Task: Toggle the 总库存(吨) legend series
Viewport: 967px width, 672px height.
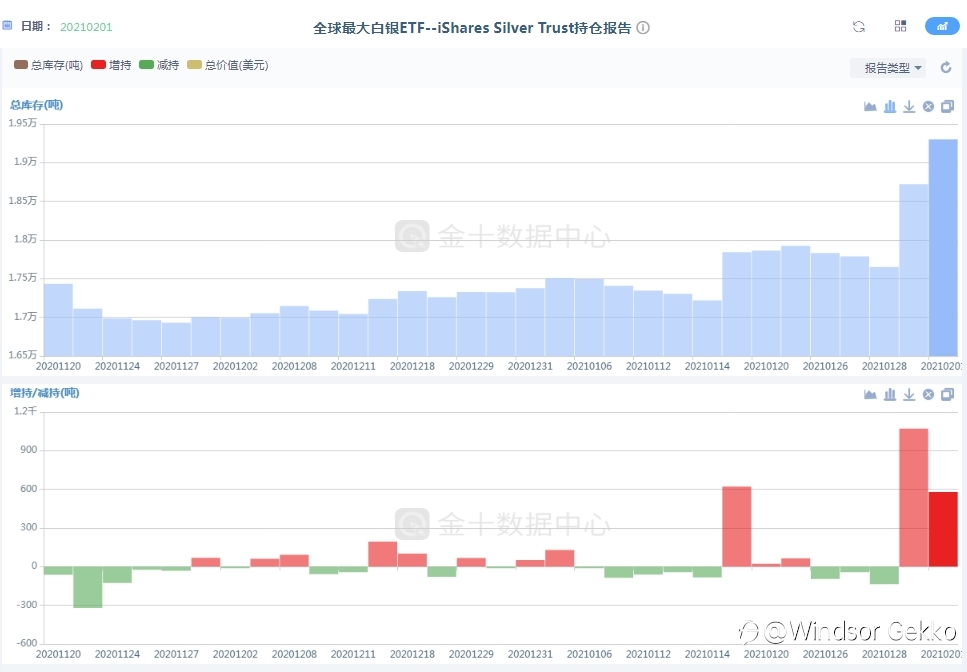Action: [x=48, y=65]
